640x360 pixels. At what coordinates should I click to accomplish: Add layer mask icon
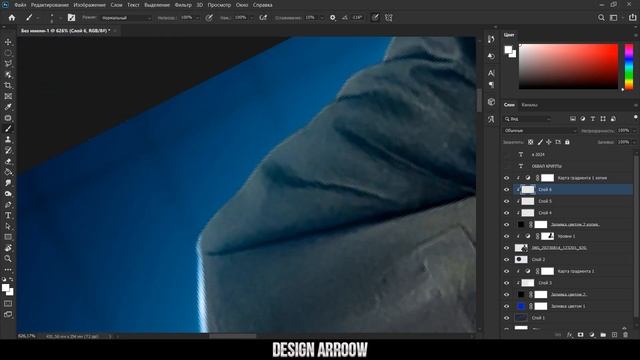[x=580, y=335]
